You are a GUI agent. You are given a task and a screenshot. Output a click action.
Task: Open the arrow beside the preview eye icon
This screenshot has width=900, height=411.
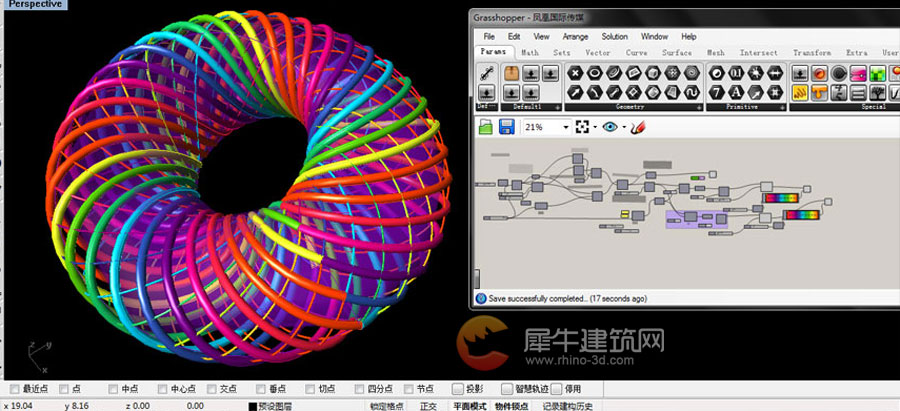[624, 127]
